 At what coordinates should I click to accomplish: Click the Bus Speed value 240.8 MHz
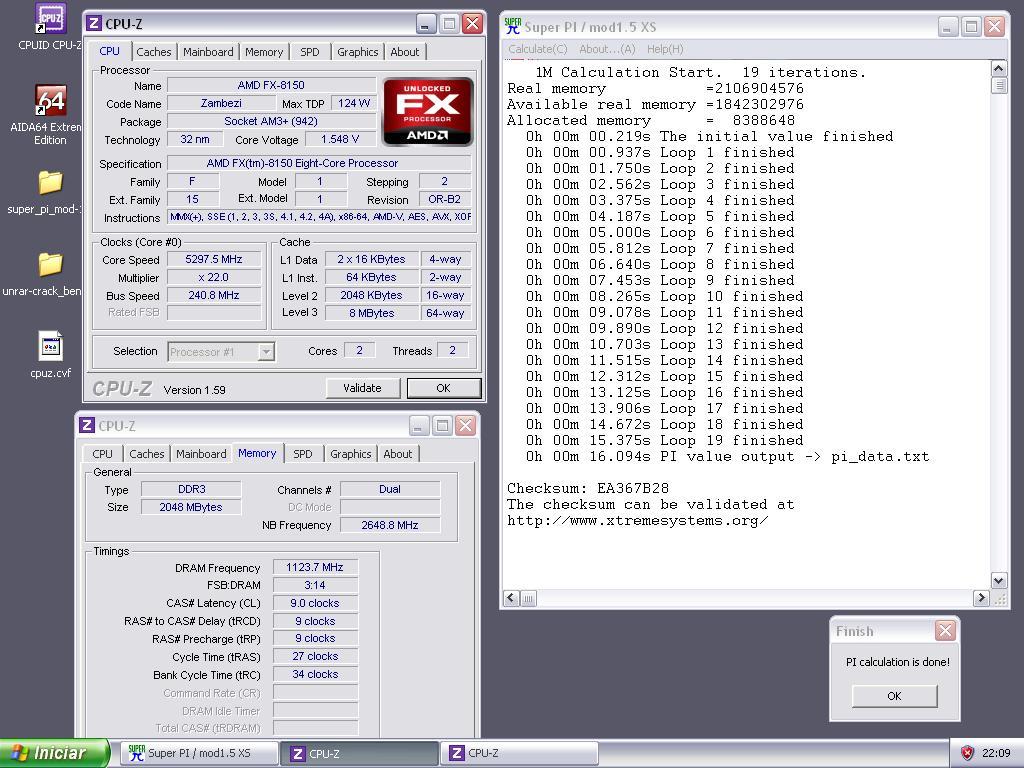(214, 295)
